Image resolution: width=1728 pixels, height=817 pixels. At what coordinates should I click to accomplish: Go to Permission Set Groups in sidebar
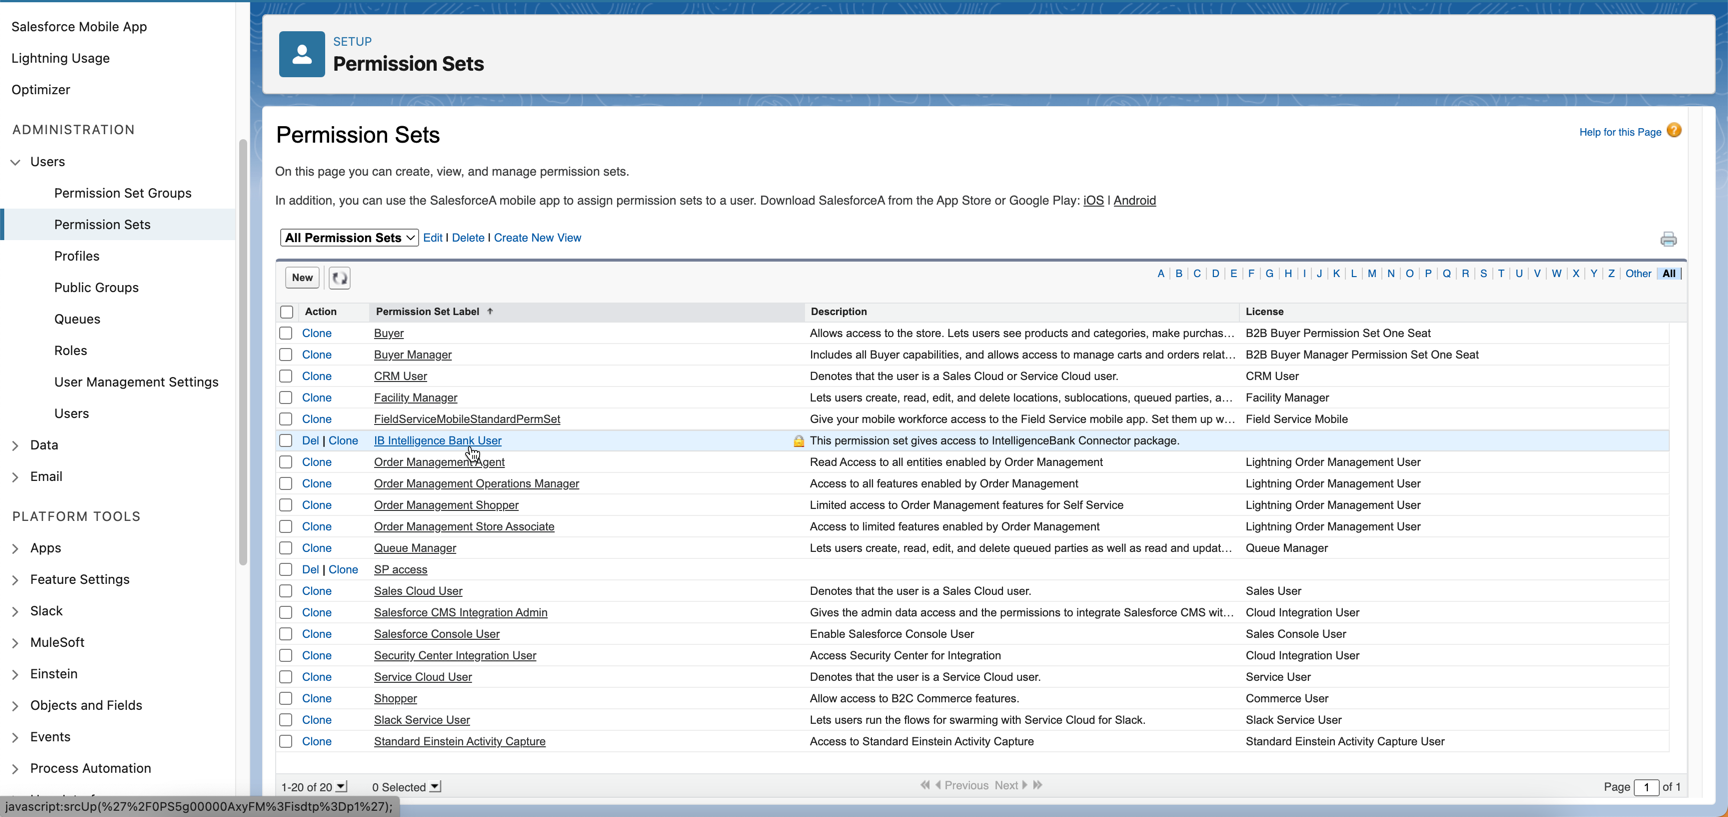(122, 193)
